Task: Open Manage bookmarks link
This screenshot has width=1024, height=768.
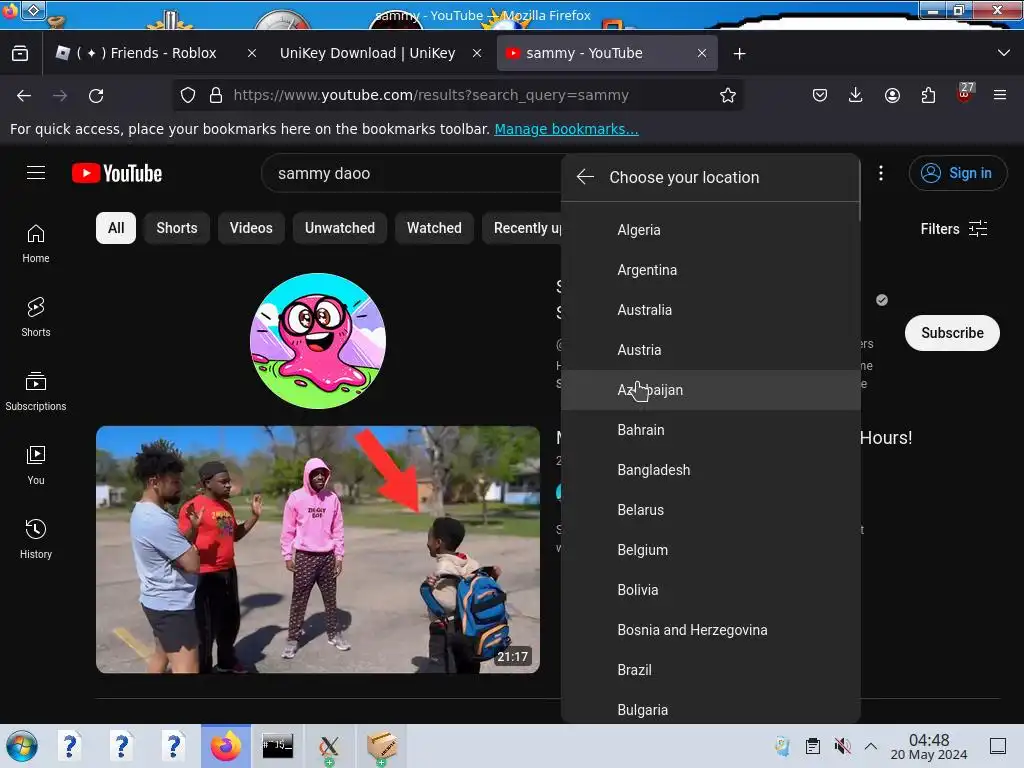Action: [x=566, y=129]
